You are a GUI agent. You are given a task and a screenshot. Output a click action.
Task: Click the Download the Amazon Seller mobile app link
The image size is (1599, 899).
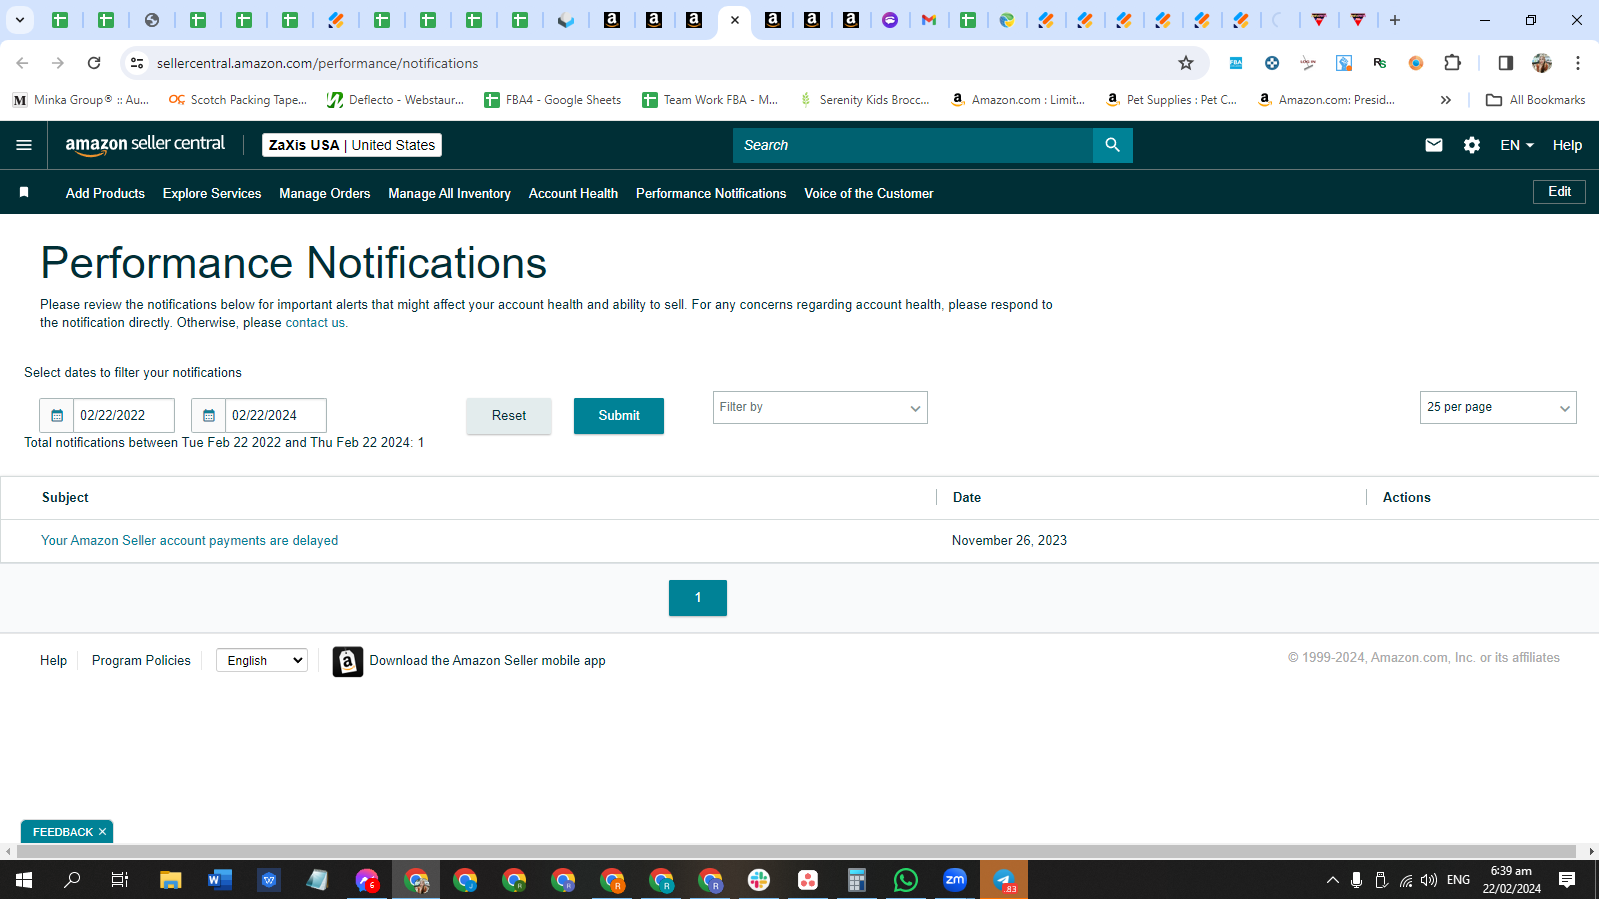488,661
